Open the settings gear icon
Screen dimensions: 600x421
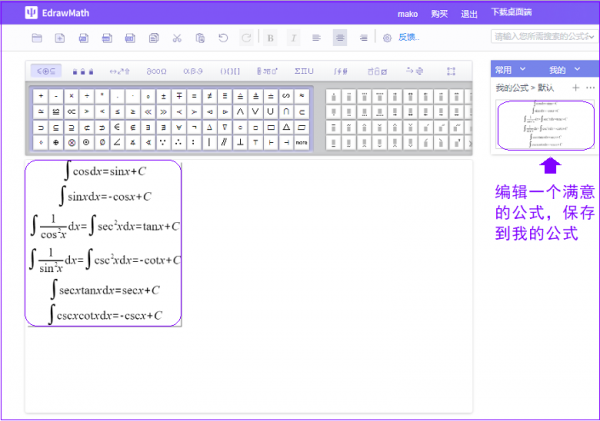click(x=388, y=38)
